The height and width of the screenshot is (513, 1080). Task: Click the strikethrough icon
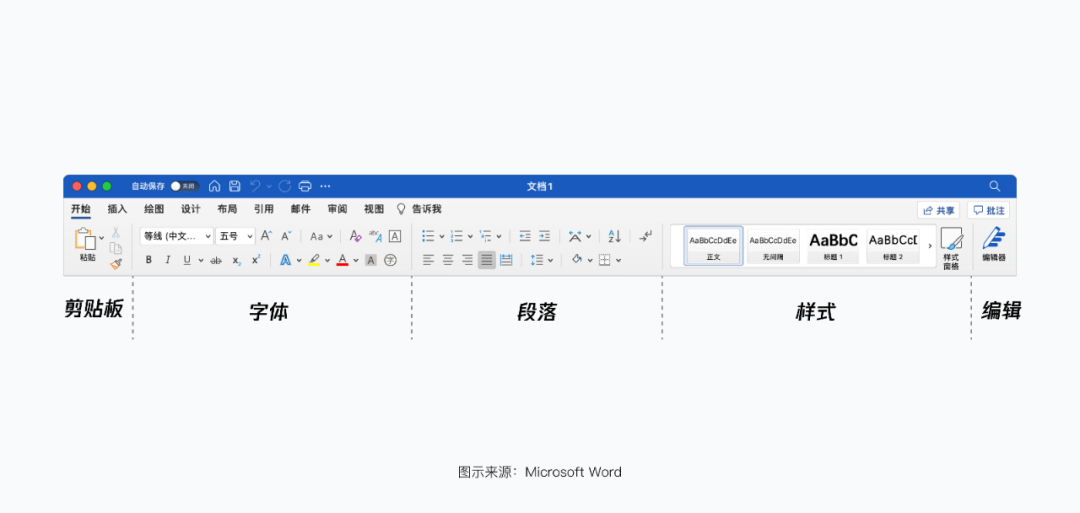point(216,260)
